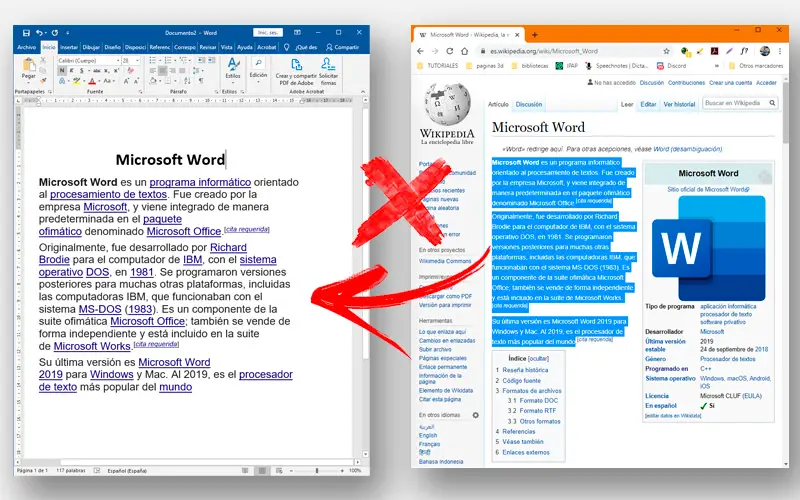Switch to the Diseño ribbon tab
Screen dimensions: 800x500
click(112, 47)
